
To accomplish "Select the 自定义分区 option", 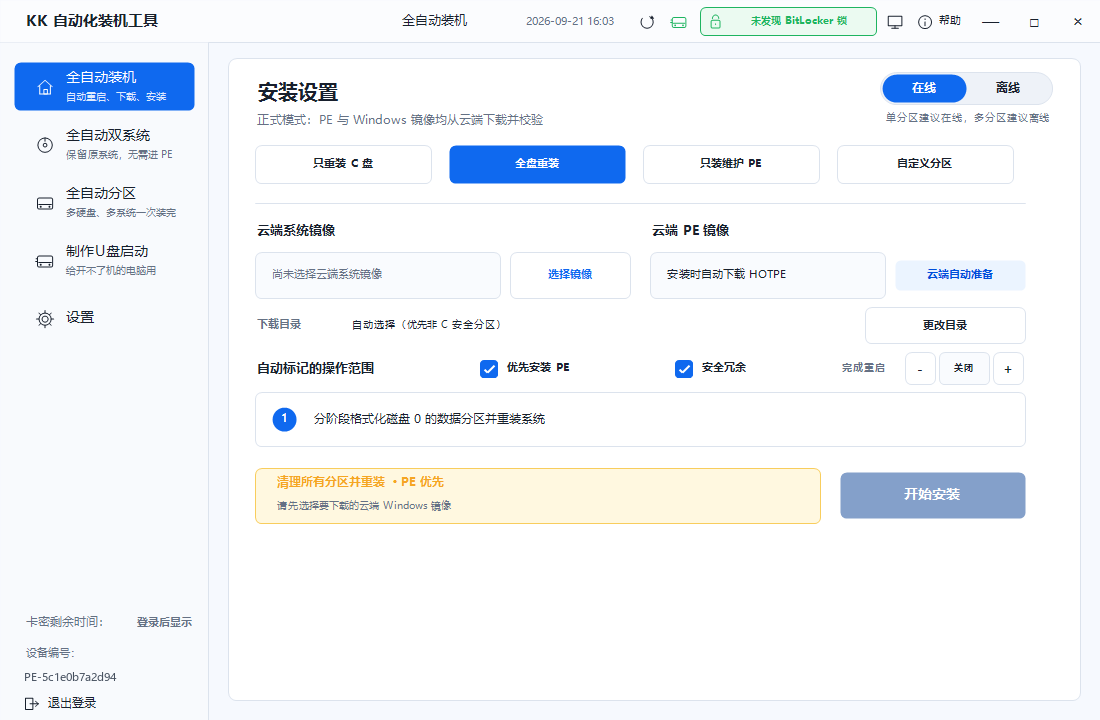I will tap(925, 164).
